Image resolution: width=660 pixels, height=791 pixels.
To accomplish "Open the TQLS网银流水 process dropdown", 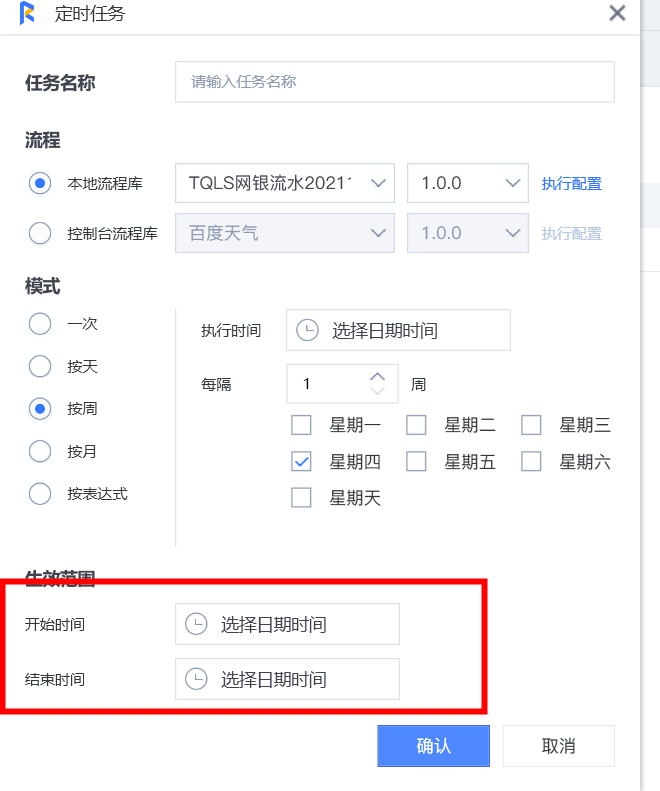I will click(x=285, y=183).
